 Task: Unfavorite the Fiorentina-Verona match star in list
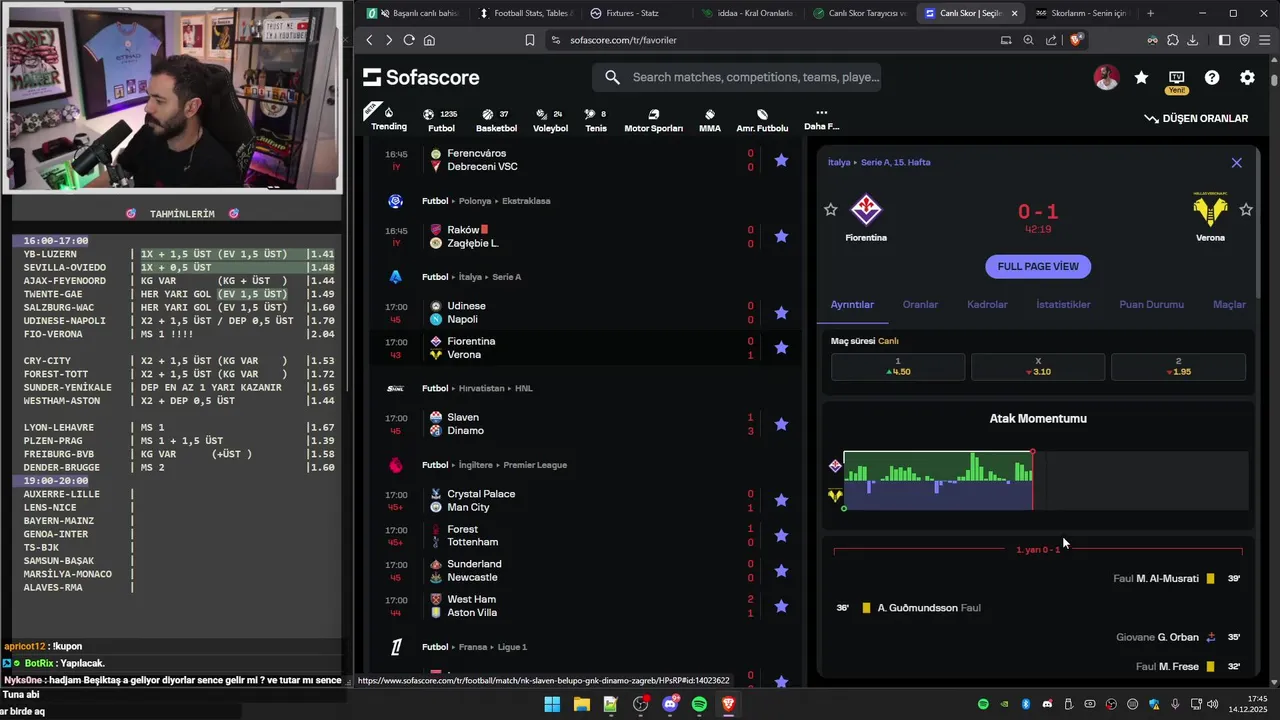point(781,348)
